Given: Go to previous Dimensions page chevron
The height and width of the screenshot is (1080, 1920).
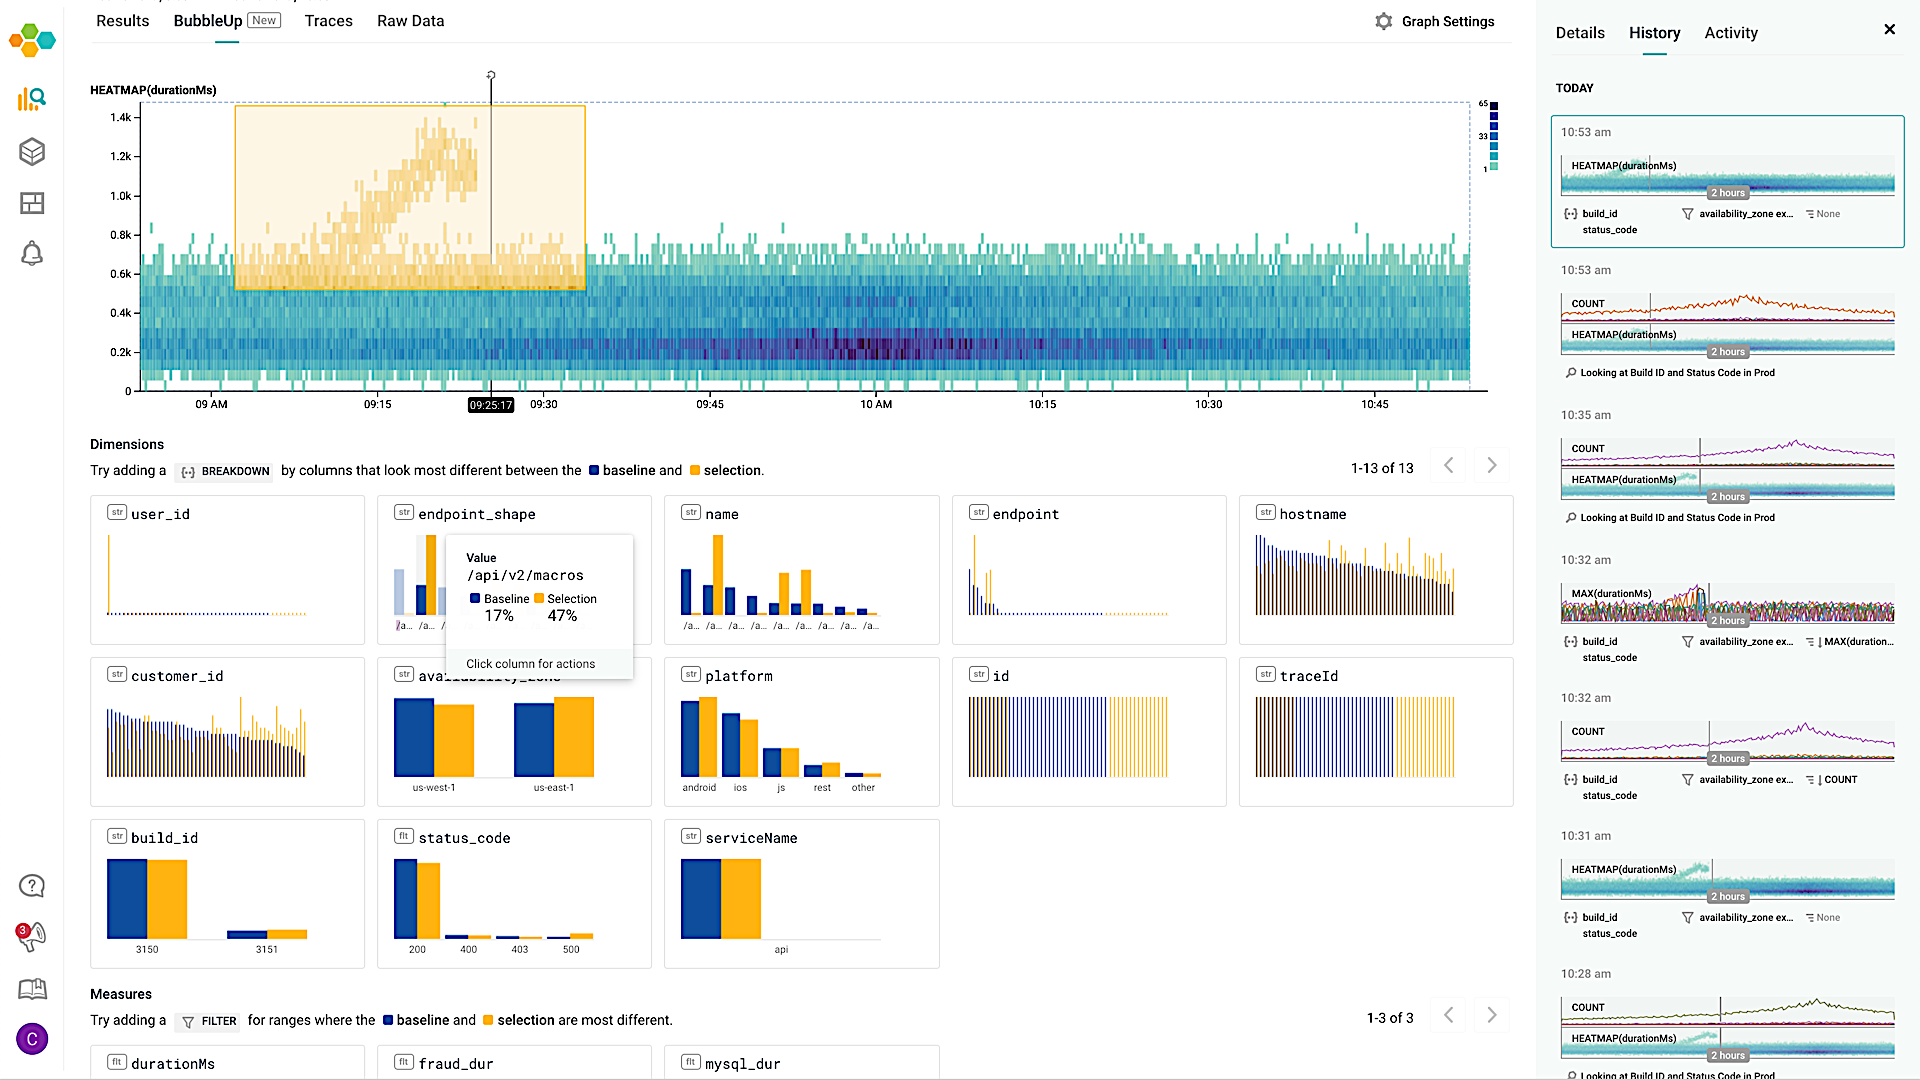Looking at the screenshot, I should coord(1448,466).
